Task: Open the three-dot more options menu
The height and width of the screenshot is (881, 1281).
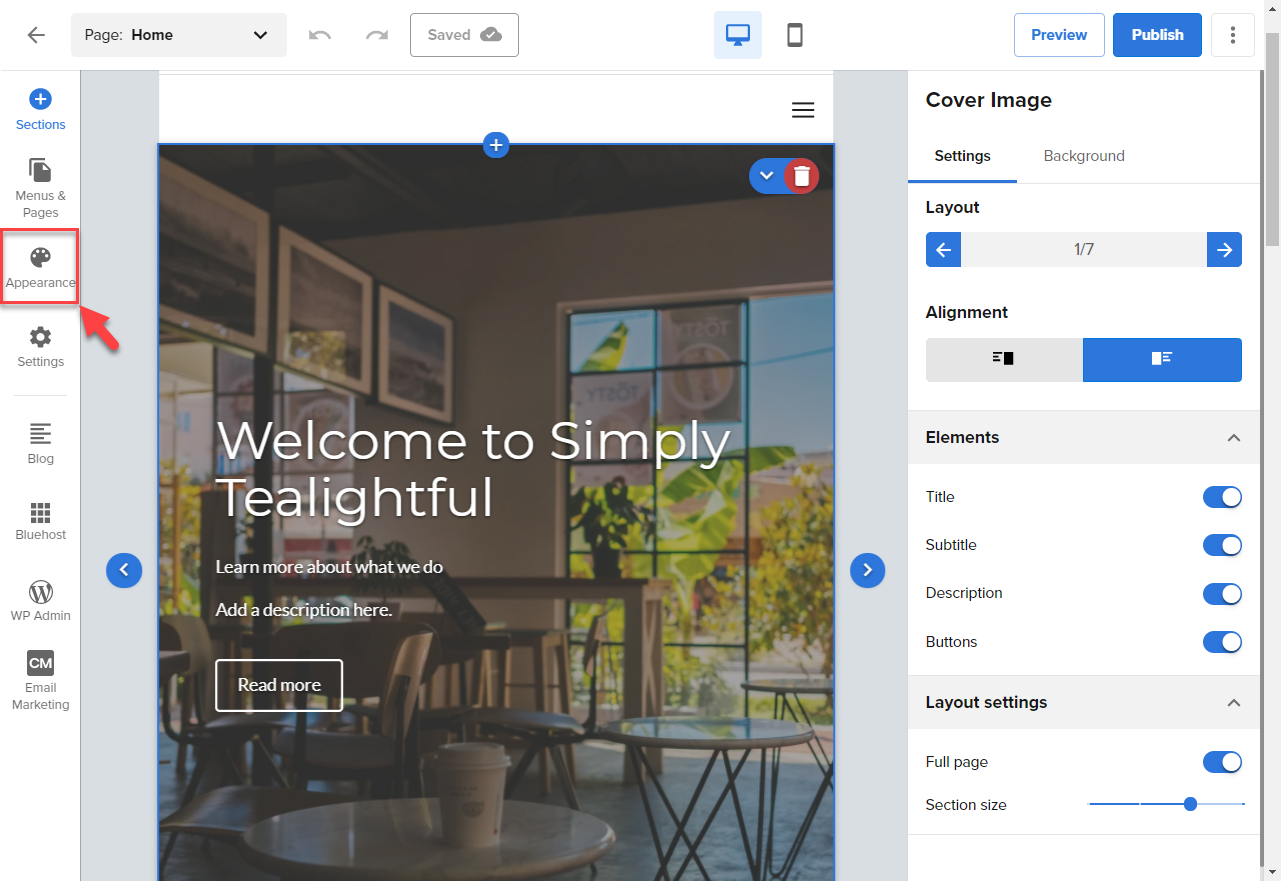Action: click(1233, 35)
